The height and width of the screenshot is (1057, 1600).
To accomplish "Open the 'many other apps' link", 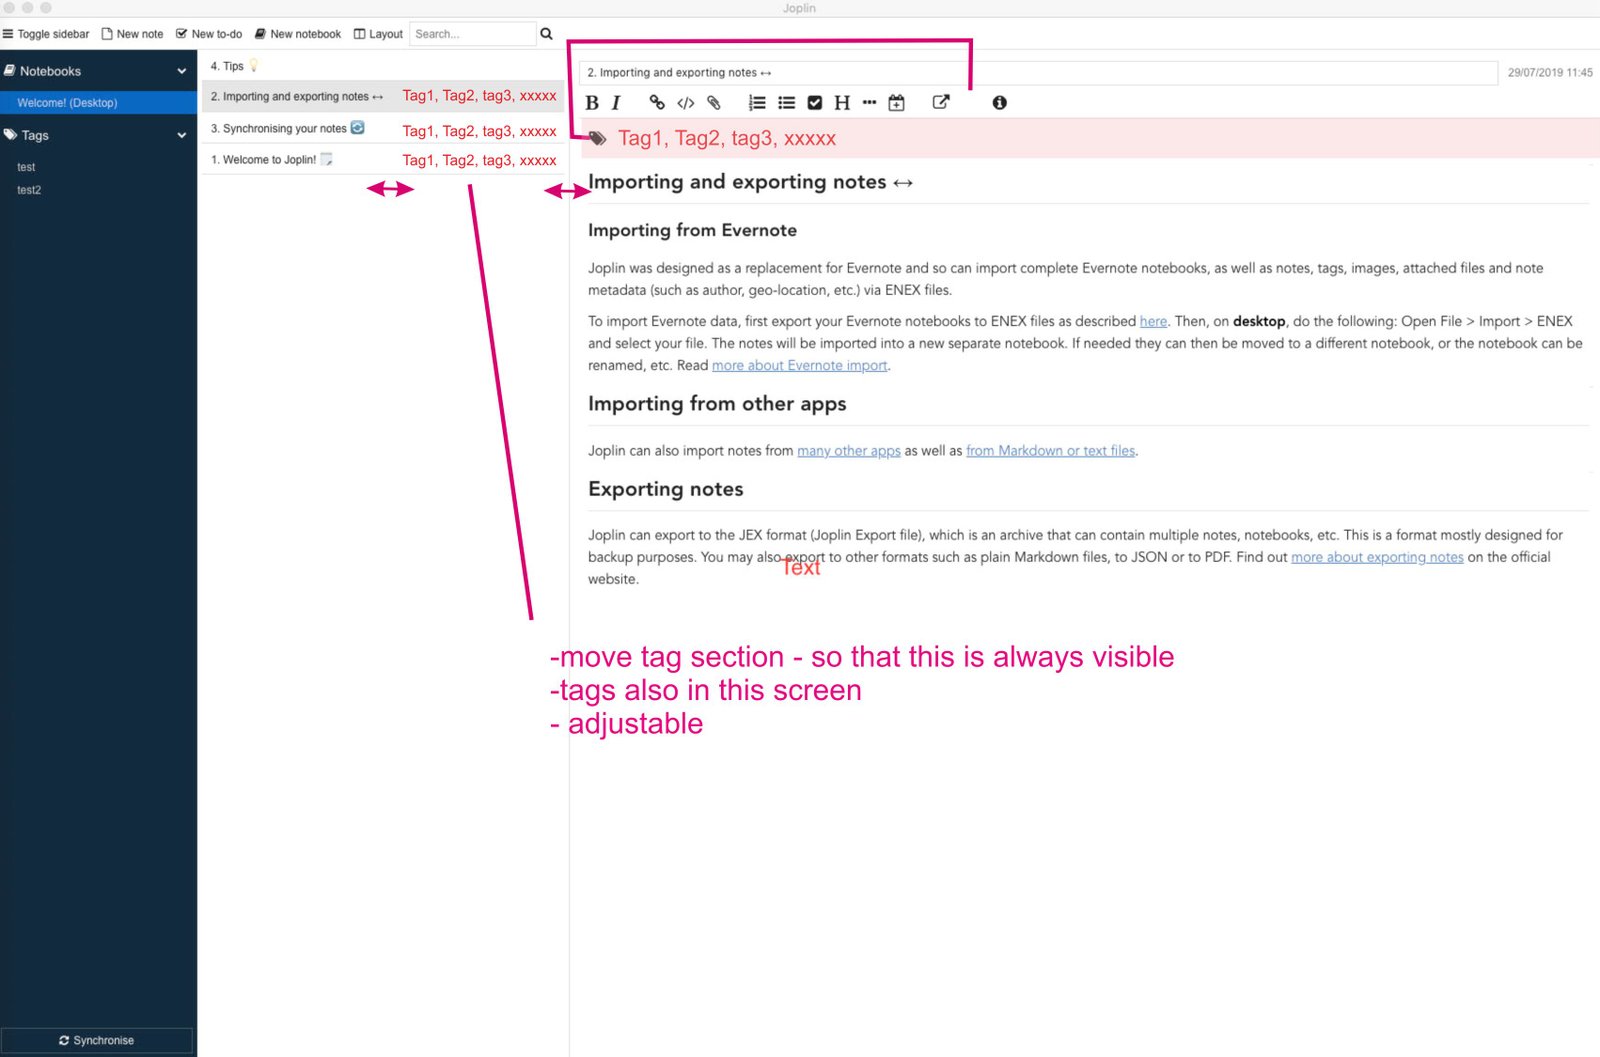I will 848,451.
